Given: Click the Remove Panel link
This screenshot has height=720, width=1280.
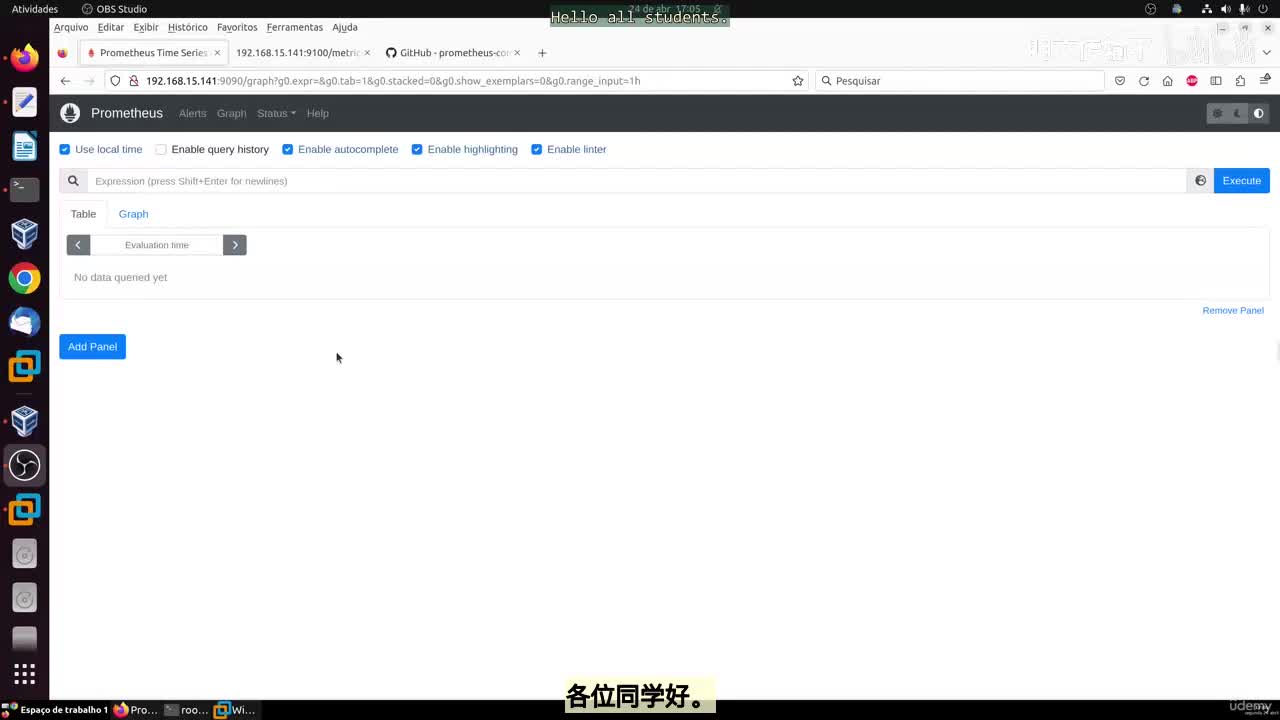Looking at the screenshot, I should tap(1233, 311).
